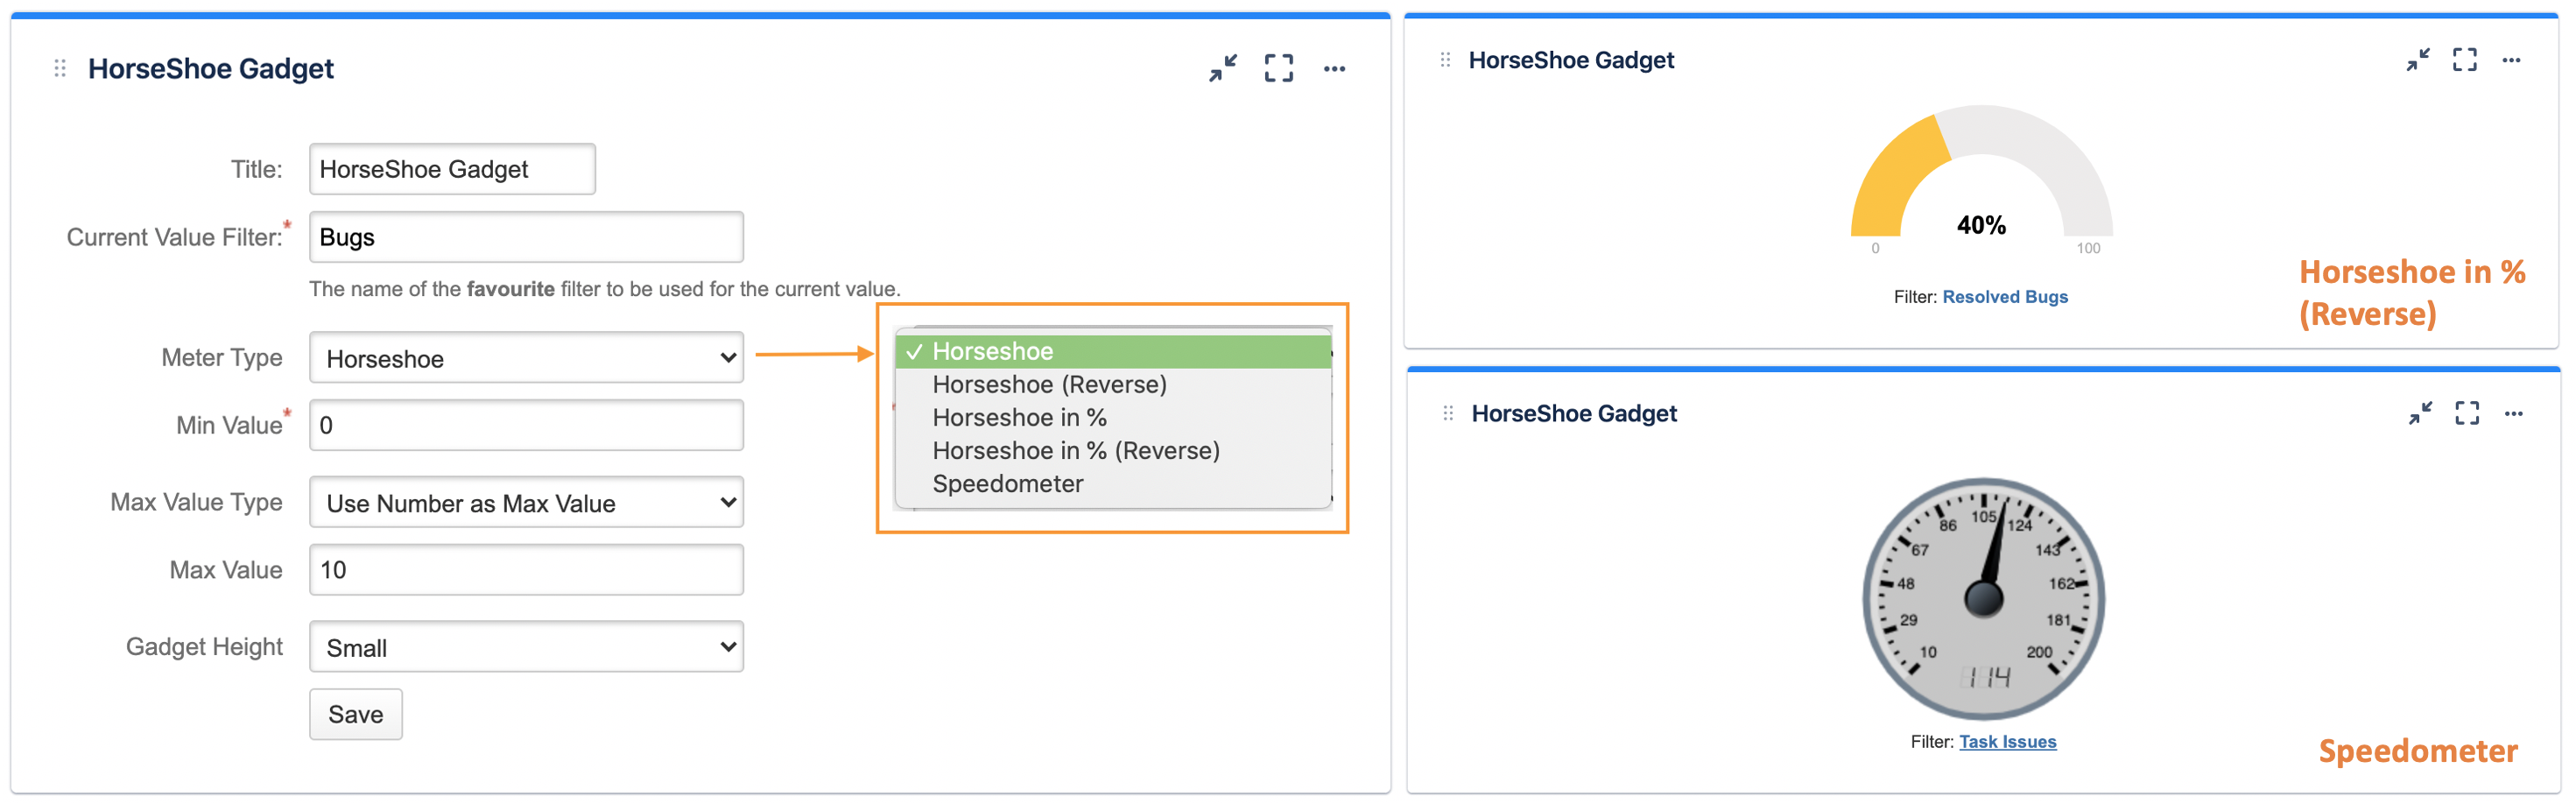Open more options on the speedometer gadget
2576x804 pixels.
[2513, 414]
